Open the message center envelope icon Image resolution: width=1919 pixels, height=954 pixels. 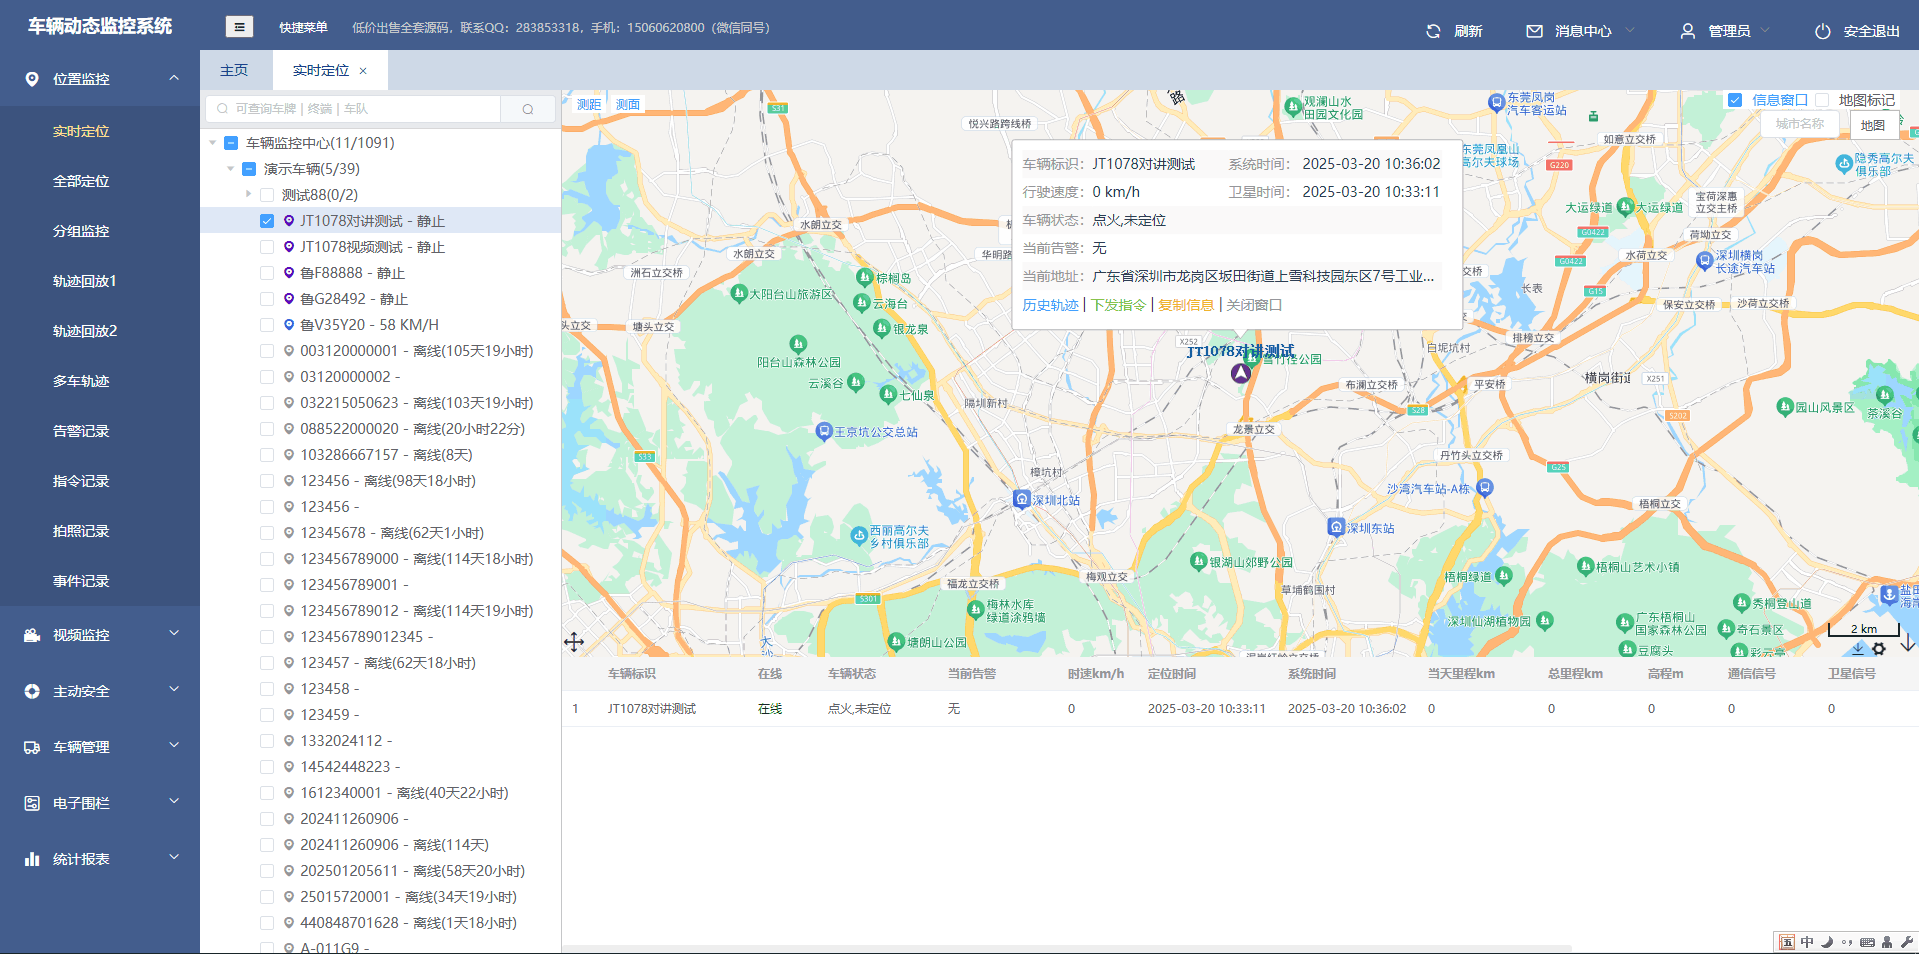point(1534,31)
